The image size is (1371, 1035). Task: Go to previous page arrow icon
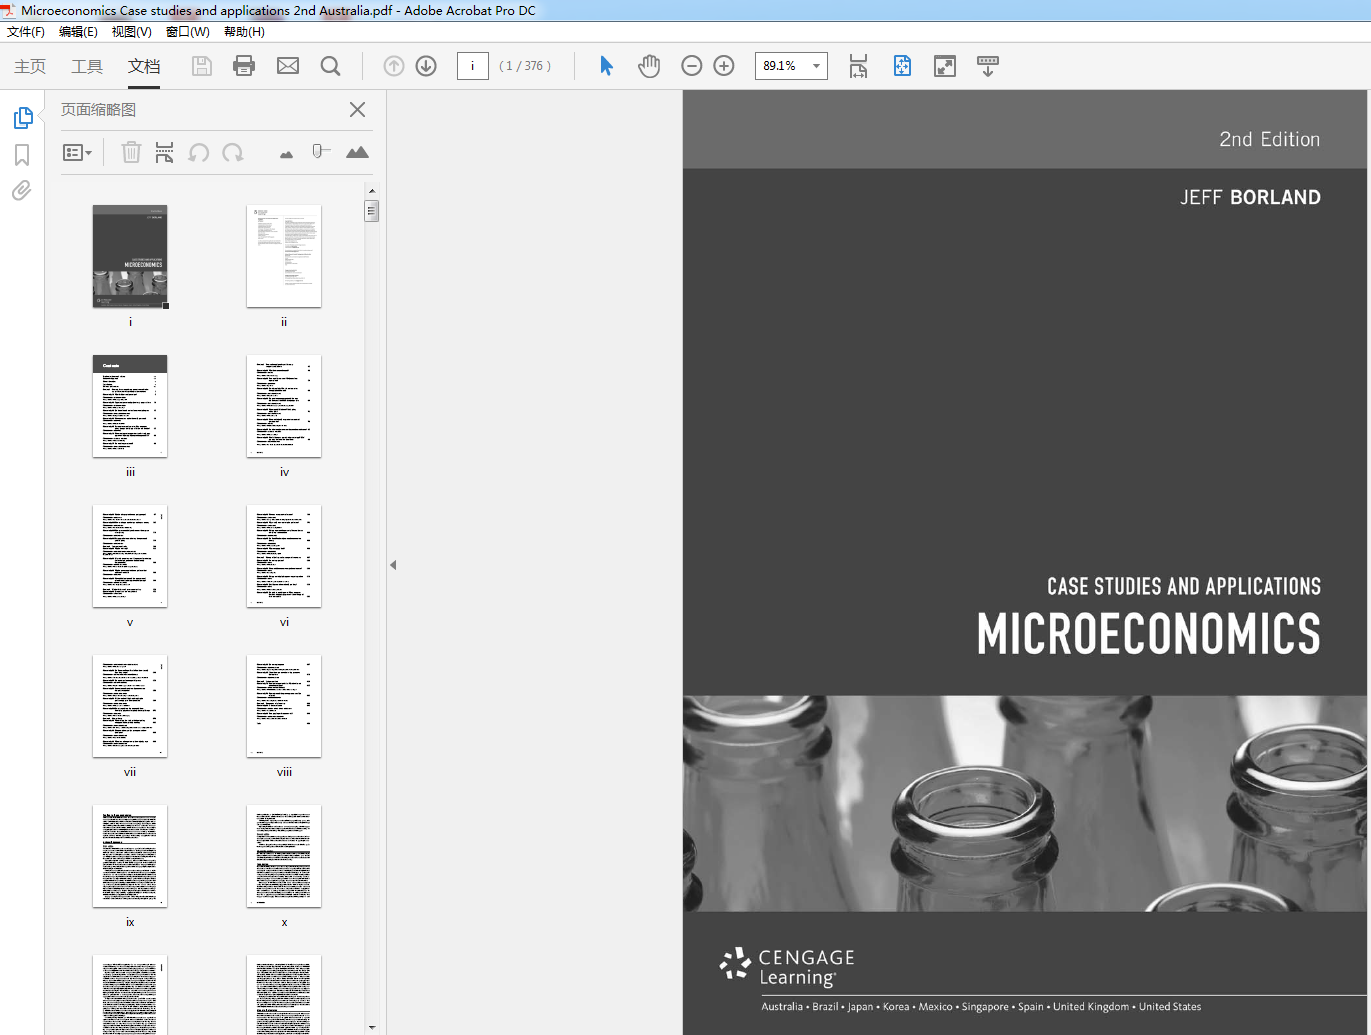coord(394,66)
